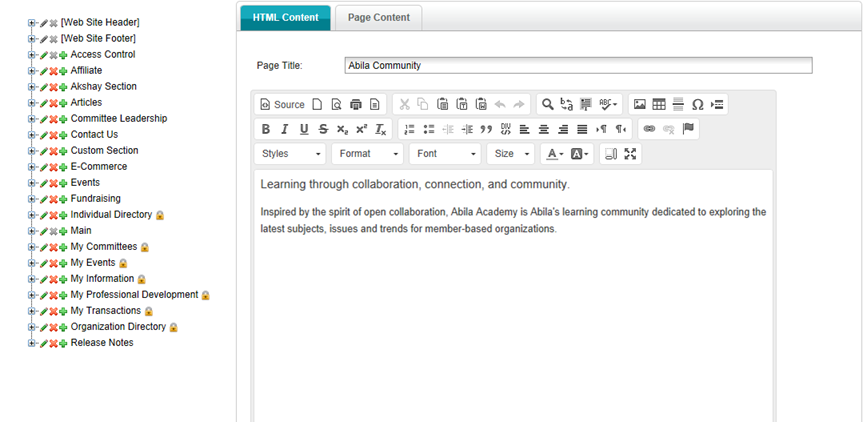Click the Select All icon
Screen dimensions: 867x422
(x=586, y=104)
